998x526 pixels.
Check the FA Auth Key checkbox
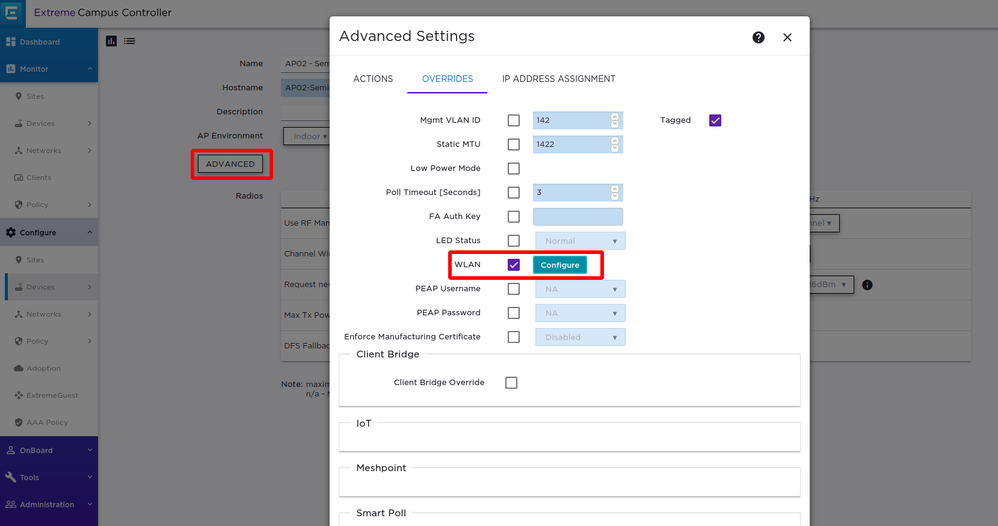(x=514, y=217)
